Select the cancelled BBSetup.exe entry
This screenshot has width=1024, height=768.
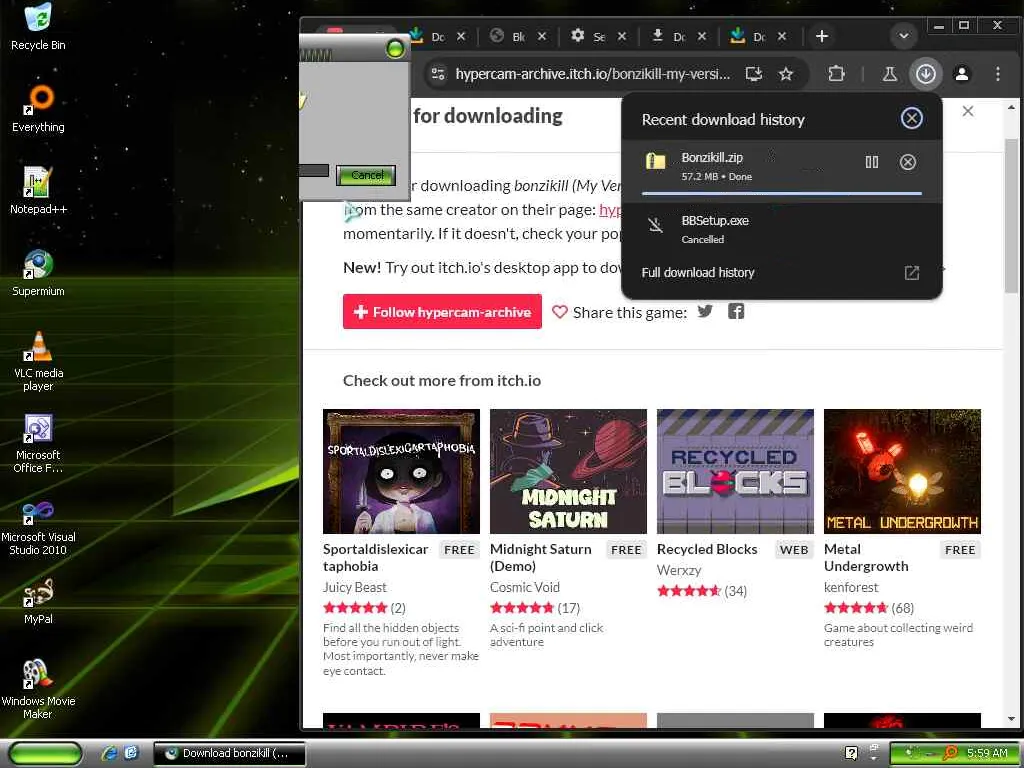[782, 229]
